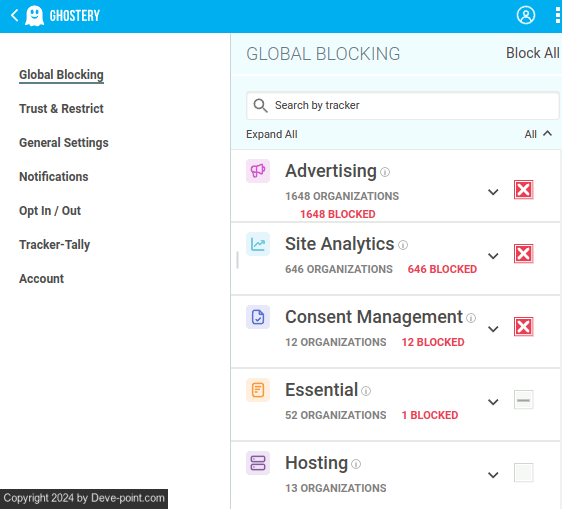Expand the Advertising tracker list
The image size is (562, 509).
493,192
